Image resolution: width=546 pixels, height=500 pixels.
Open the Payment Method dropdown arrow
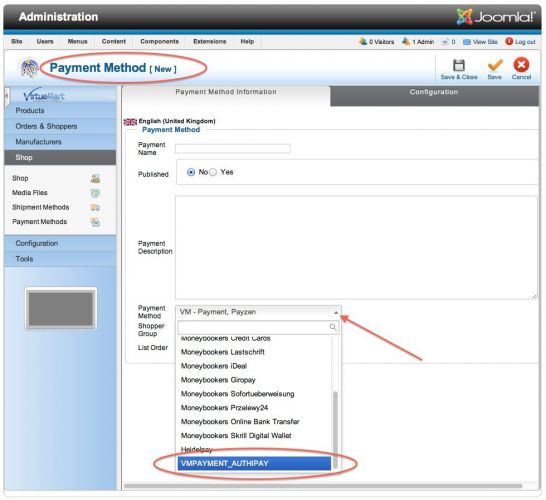coord(336,312)
